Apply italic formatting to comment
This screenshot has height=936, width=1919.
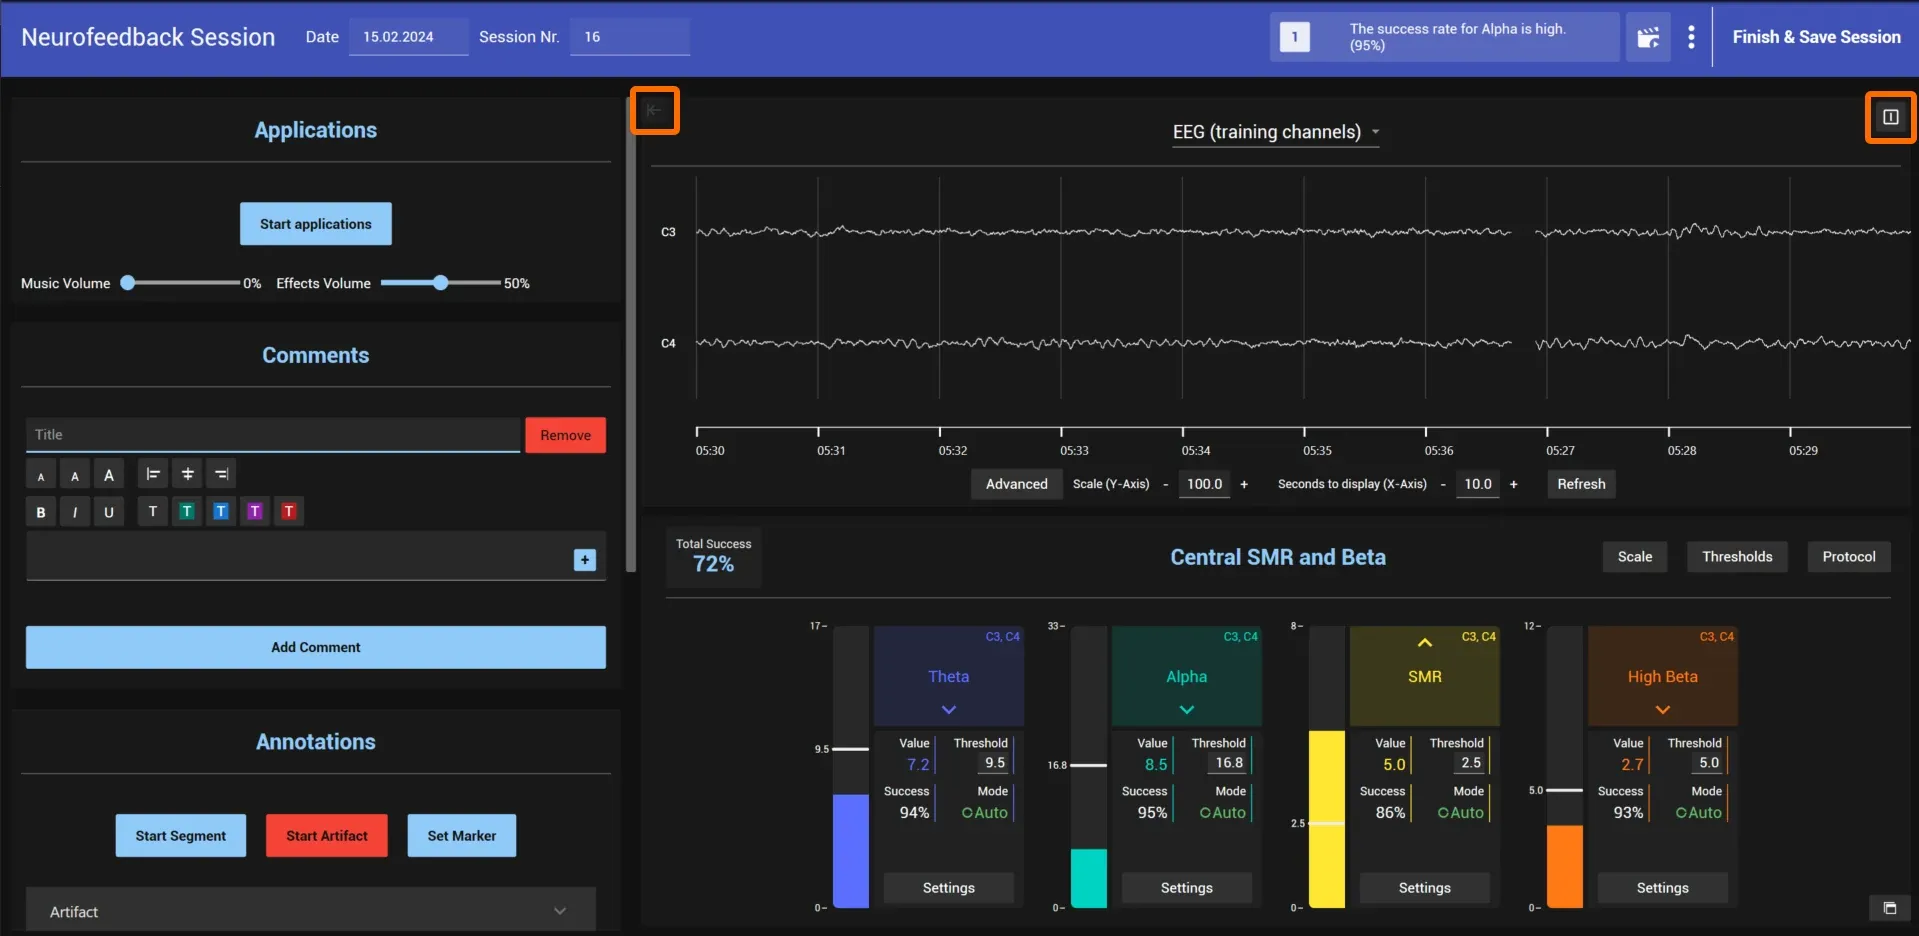(x=75, y=512)
